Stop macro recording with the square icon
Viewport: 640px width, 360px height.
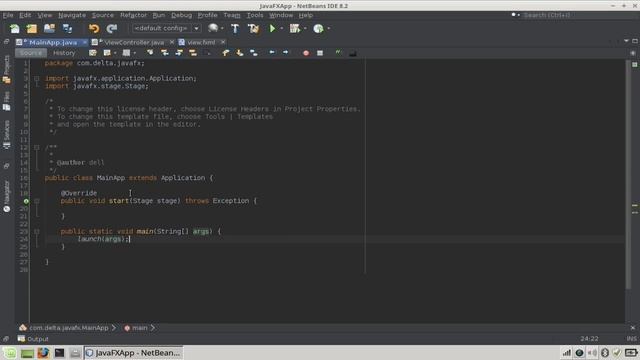(320, 53)
